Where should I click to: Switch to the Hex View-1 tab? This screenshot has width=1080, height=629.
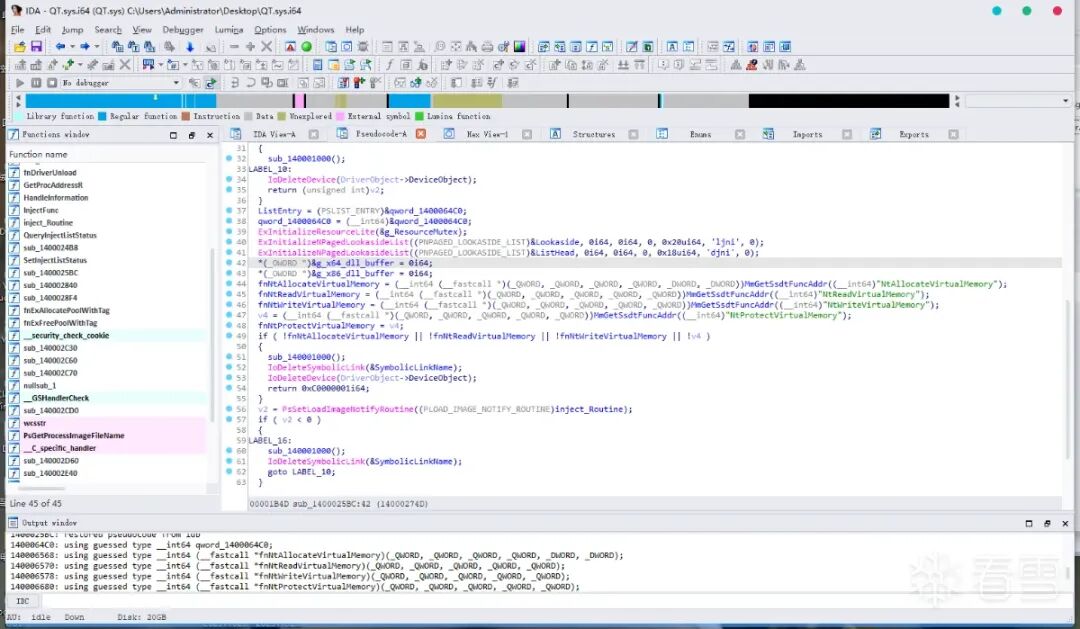[x=487, y=134]
